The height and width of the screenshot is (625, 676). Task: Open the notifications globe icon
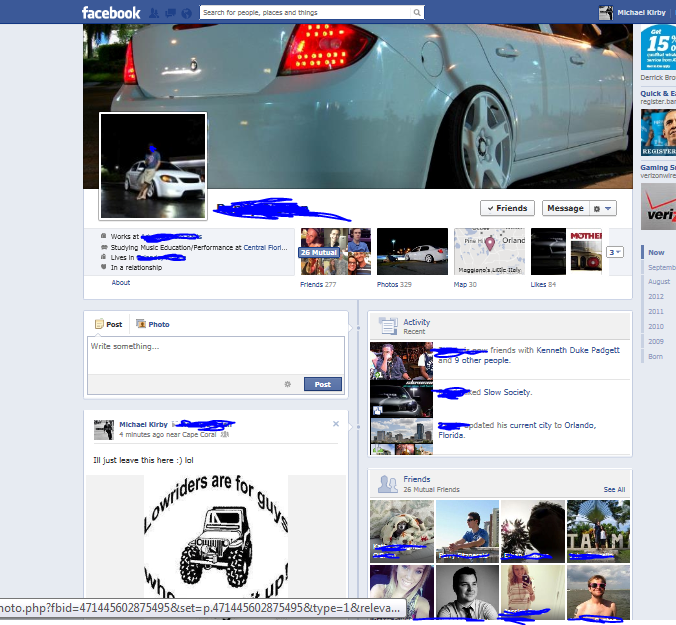point(186,13)
